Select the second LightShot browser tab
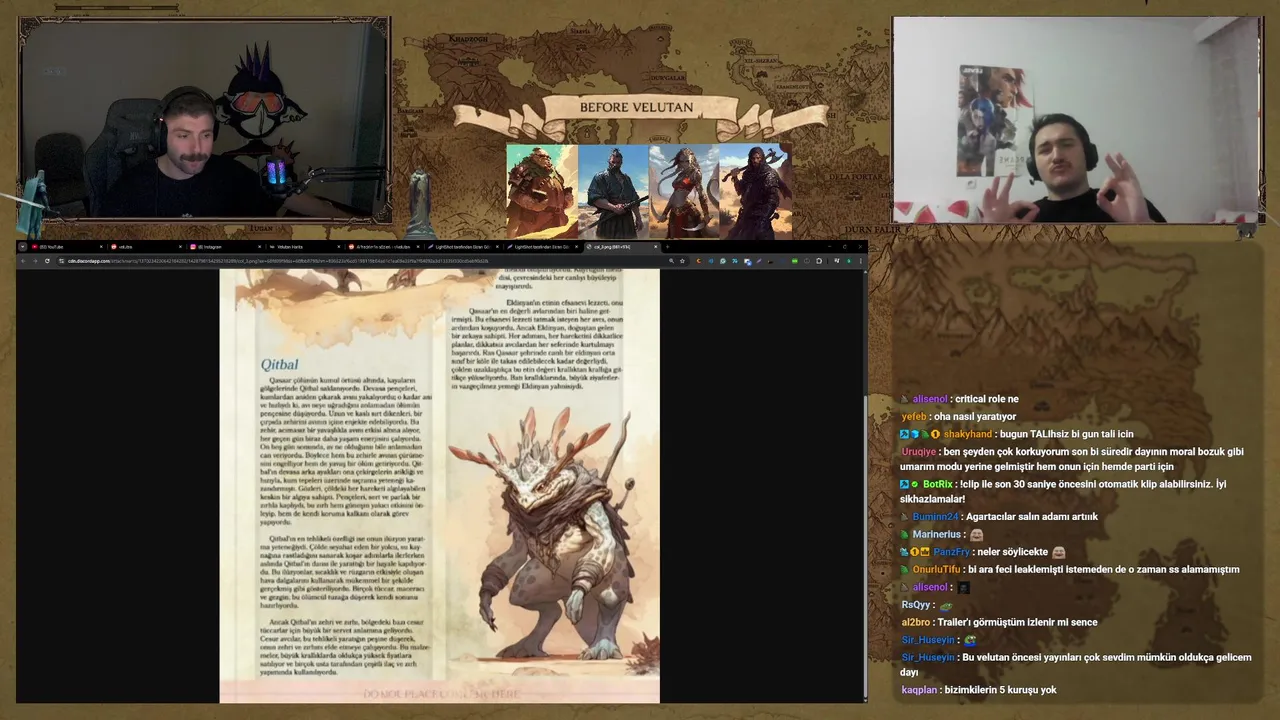This screenshot has width=1280, height=720. [542, 246]
